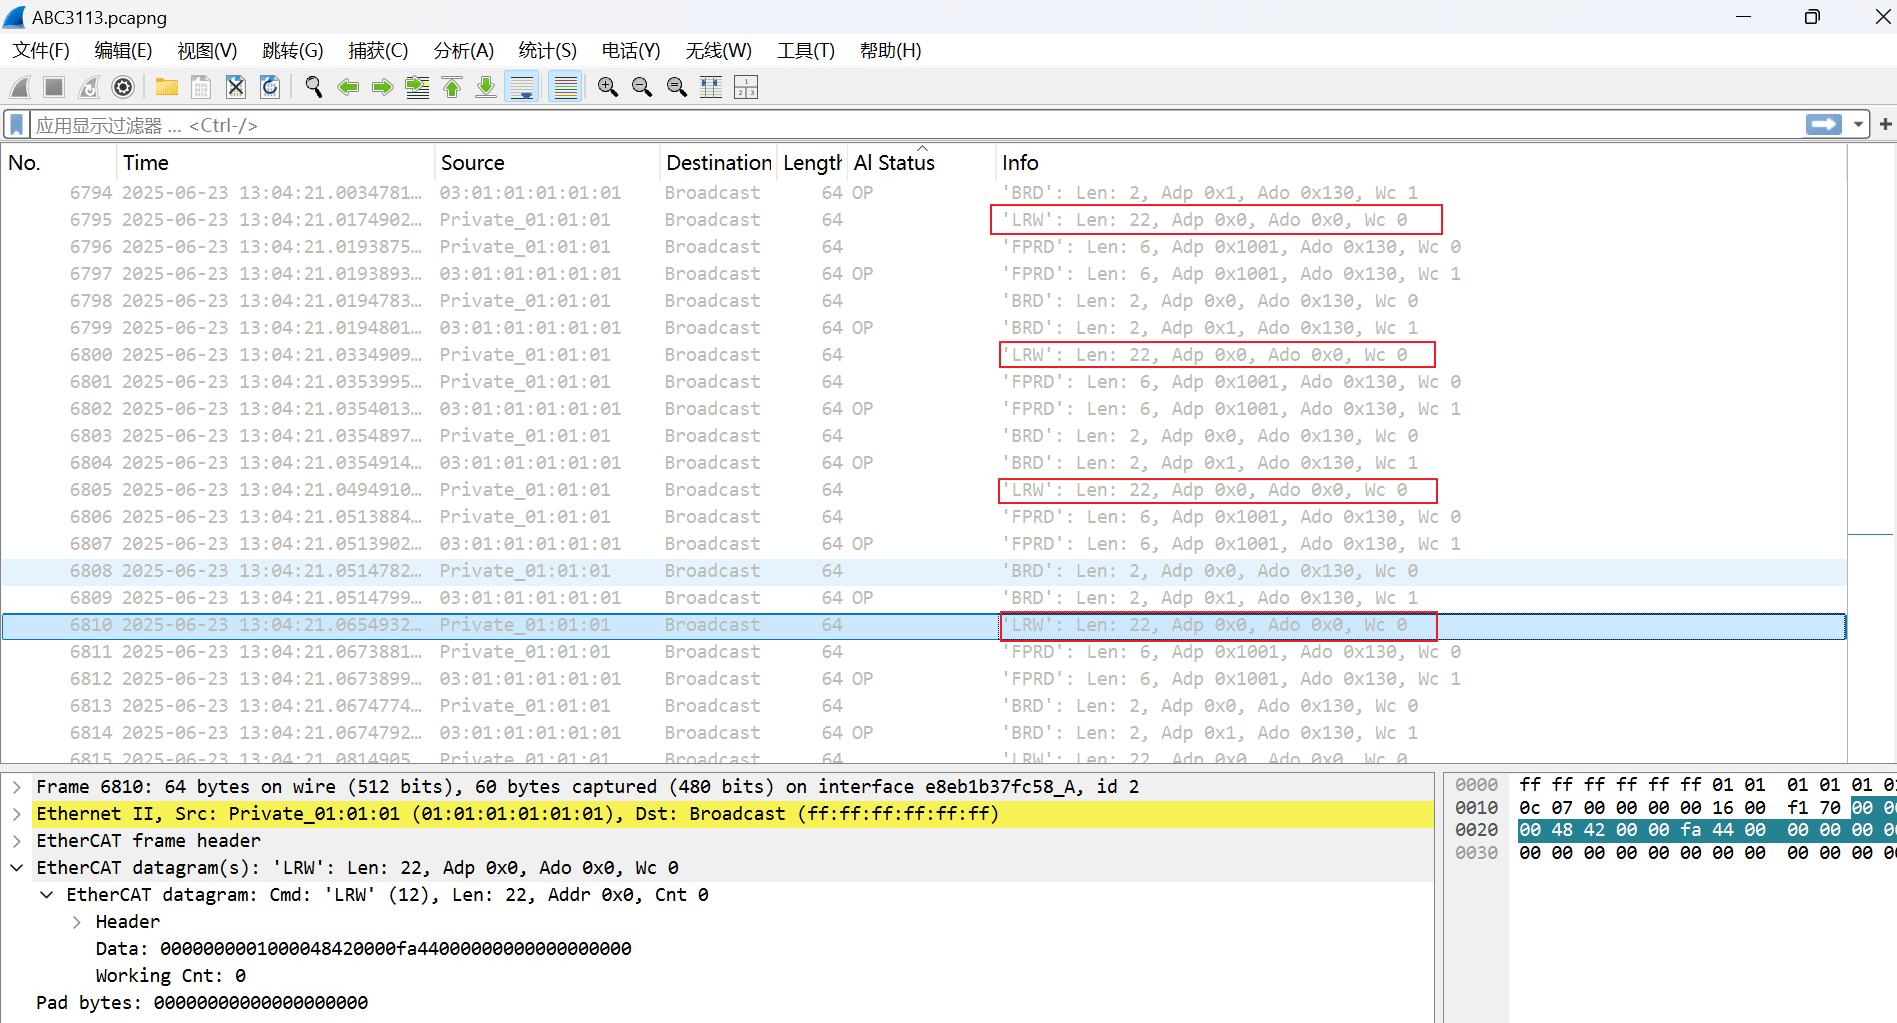The width and height of the screenshot is (1897, 1023).
Task: Toggle auto-scroll during live capture
Action: [x=522, y=88]
